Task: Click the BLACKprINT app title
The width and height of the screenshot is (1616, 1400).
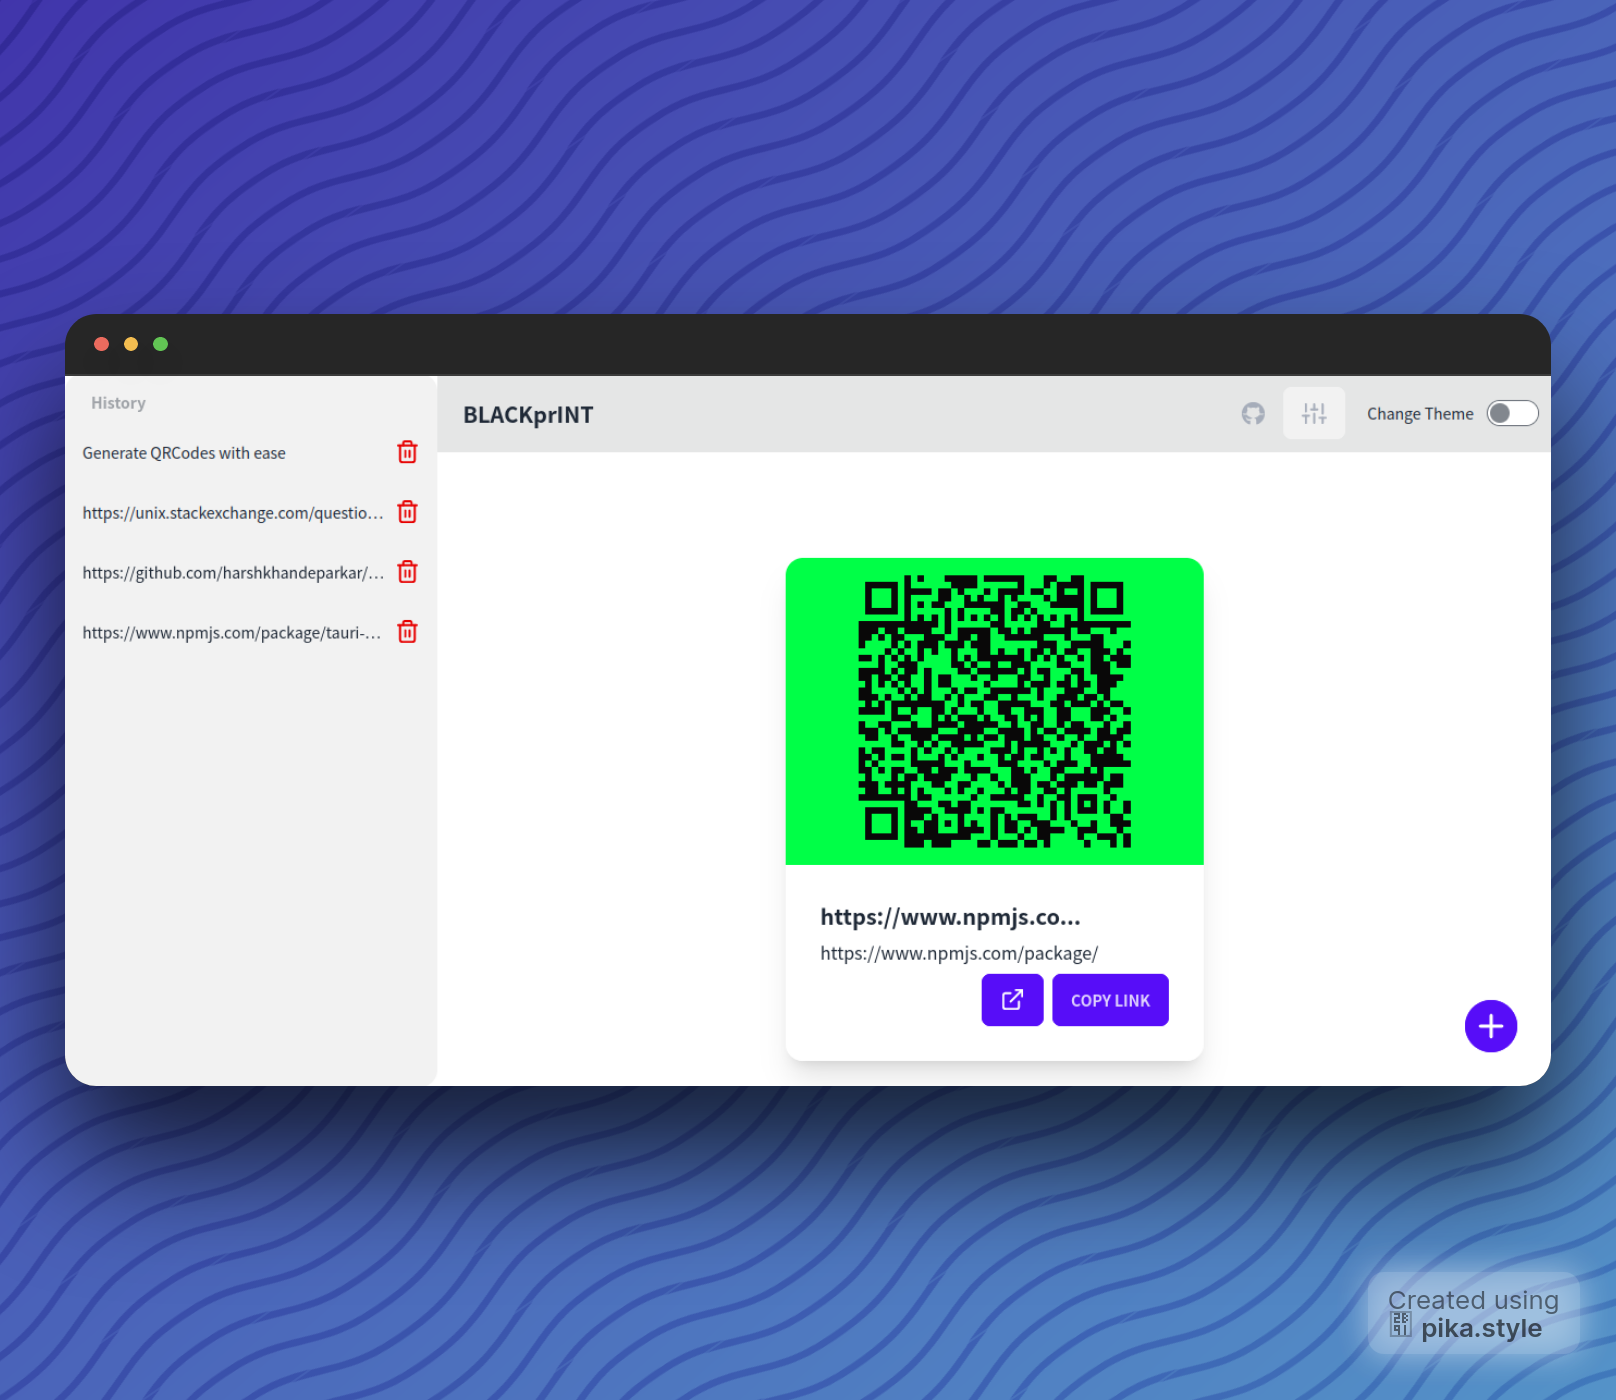Action: [x=528, y=415]
